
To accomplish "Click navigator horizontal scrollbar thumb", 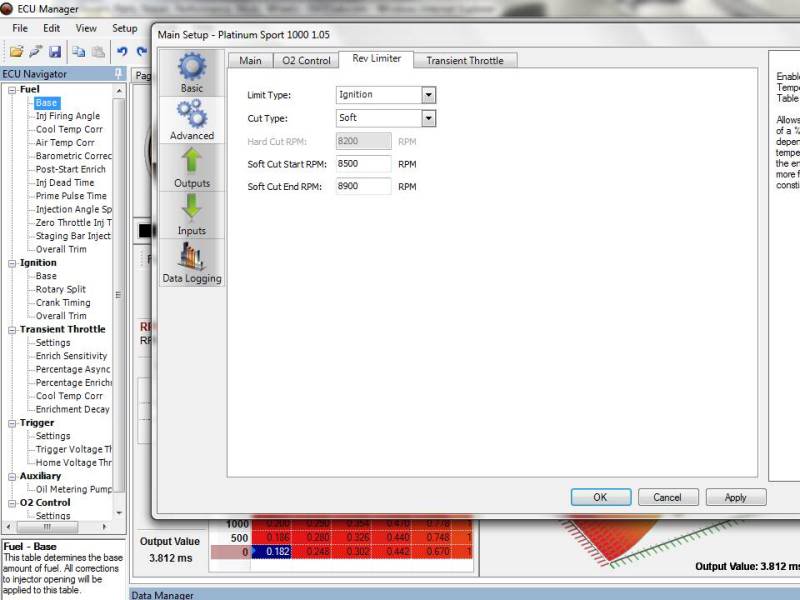I will pyautogui.click(x=47, y=527).
